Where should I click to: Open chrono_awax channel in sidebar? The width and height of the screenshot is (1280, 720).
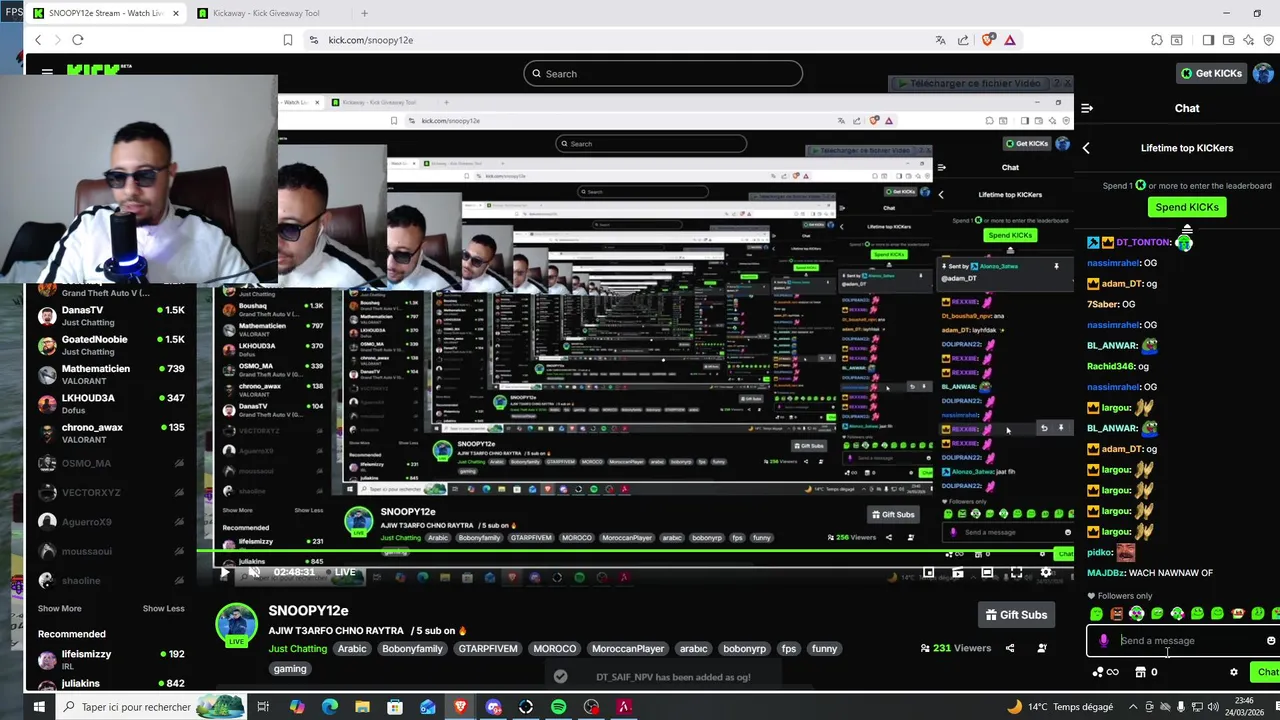click(x=110, y=433)
